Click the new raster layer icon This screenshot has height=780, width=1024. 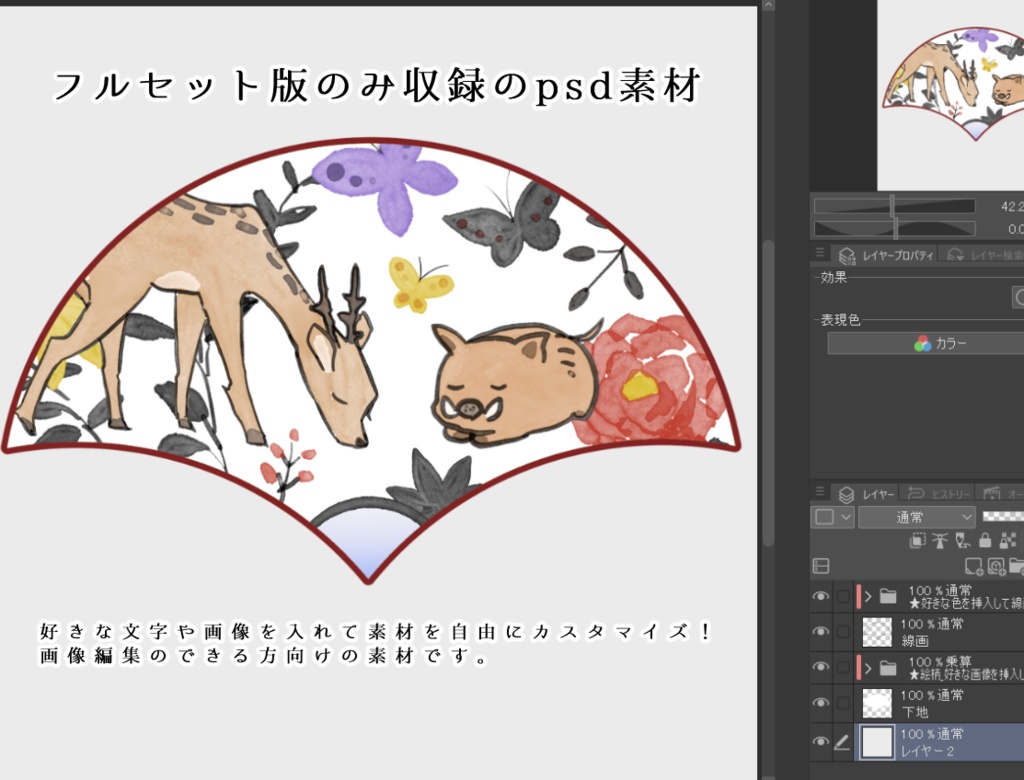coord(974,566)
